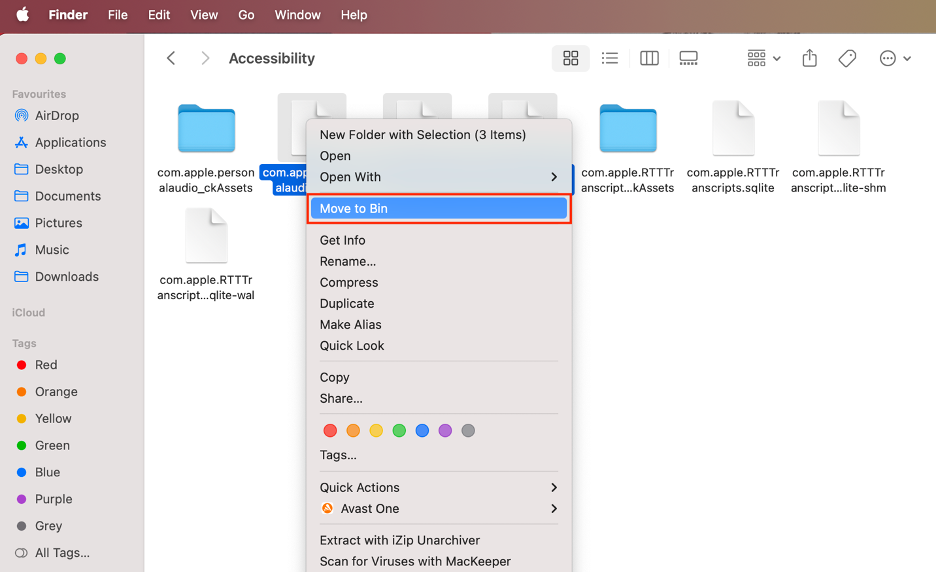Viewport: 936px width, 572px height.
Task: Choose Duplicate from the context menu
Action: (x=439, y=303)
